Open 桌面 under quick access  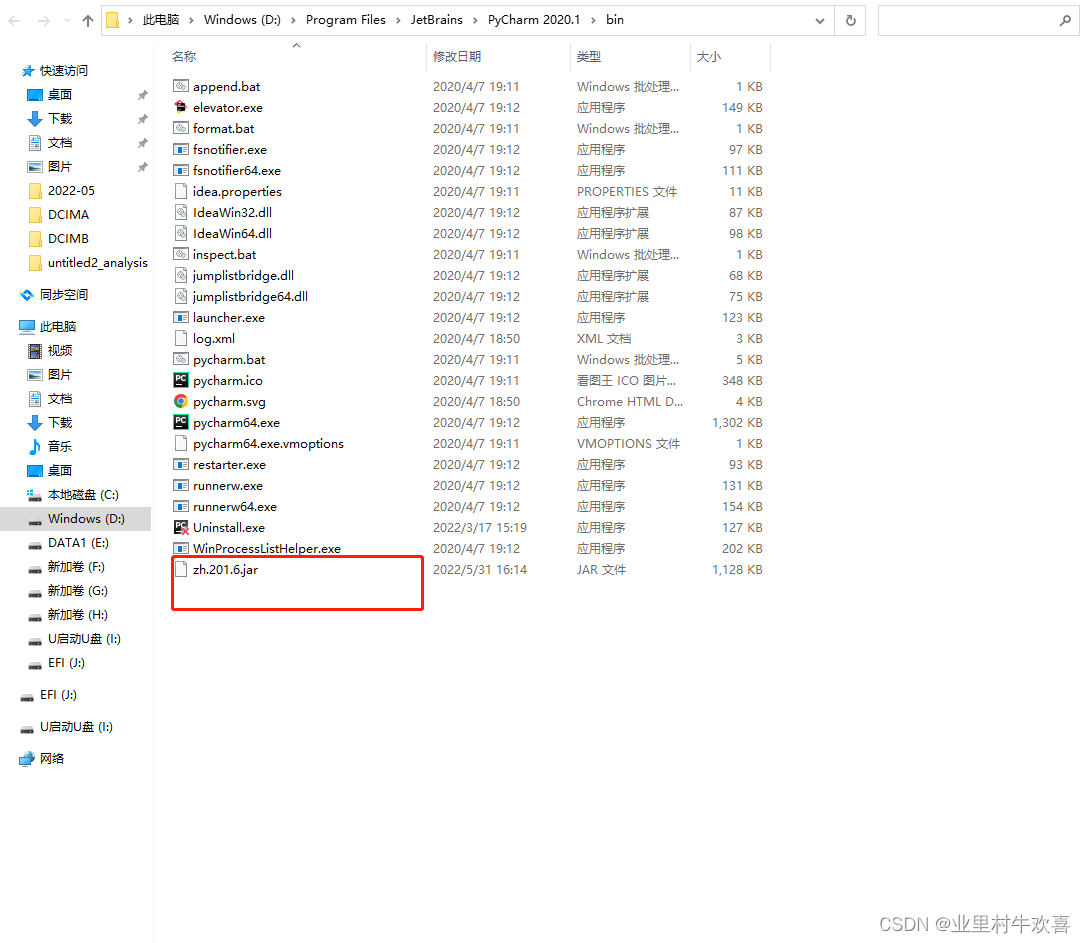pyautogui.click(x=60, y=94)
